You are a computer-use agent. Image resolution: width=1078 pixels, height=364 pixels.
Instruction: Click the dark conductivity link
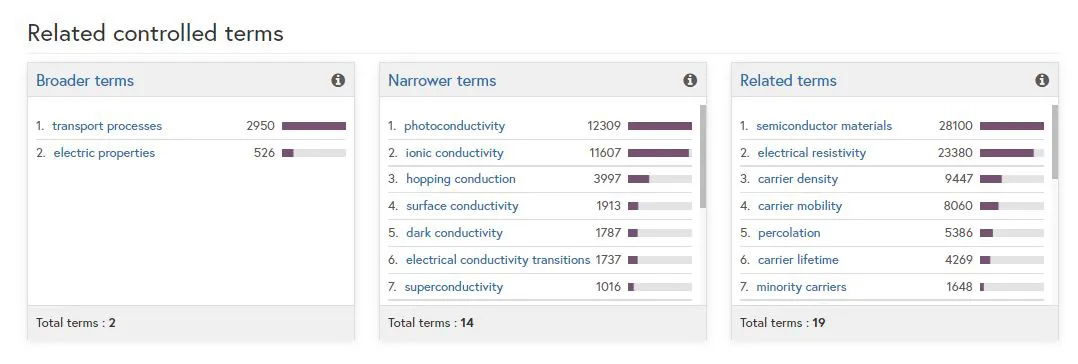(454, 233)
